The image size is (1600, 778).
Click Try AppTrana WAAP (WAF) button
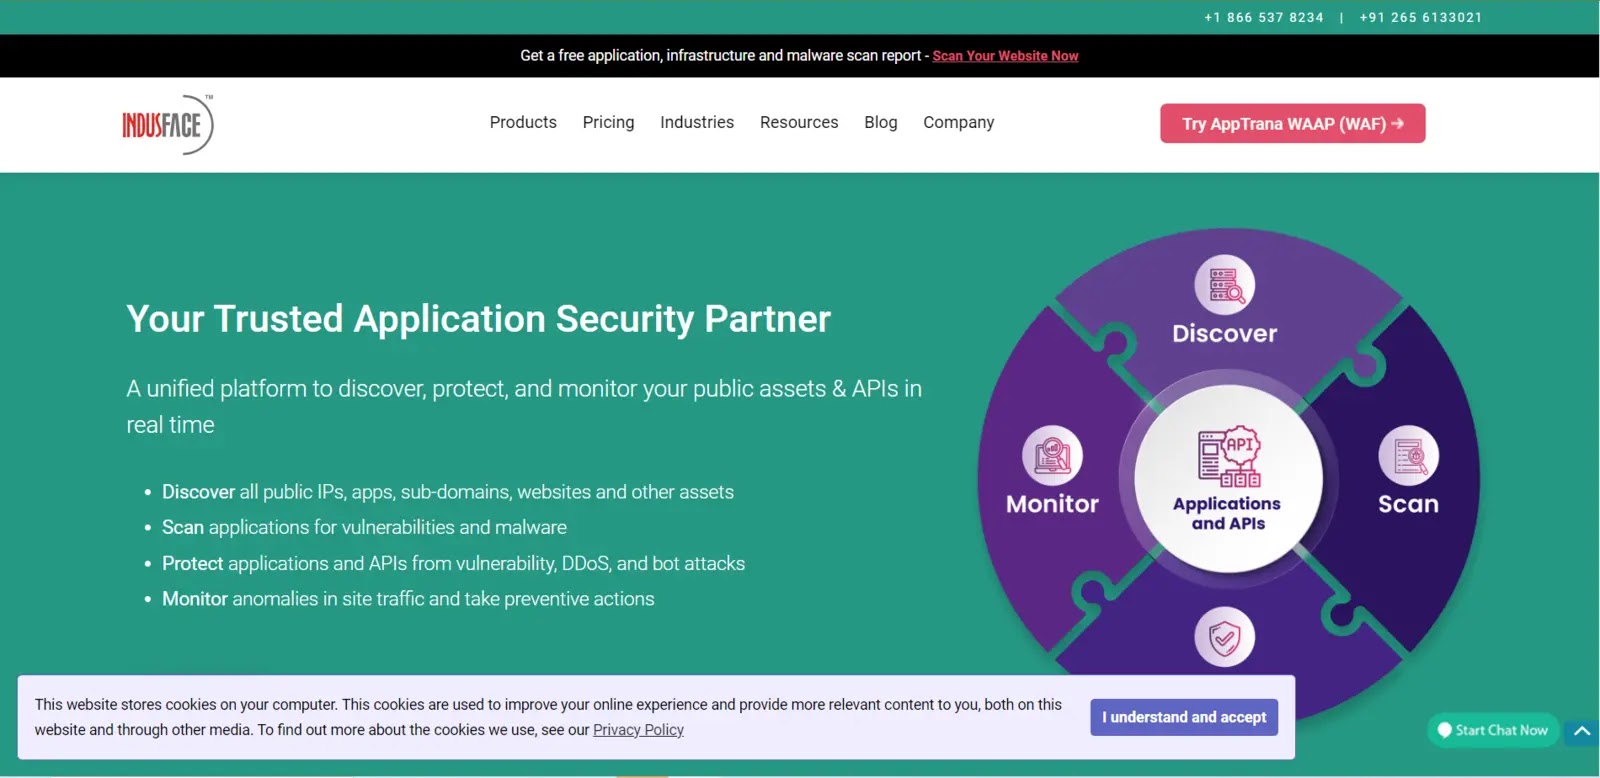click(x=1292, y=124)
